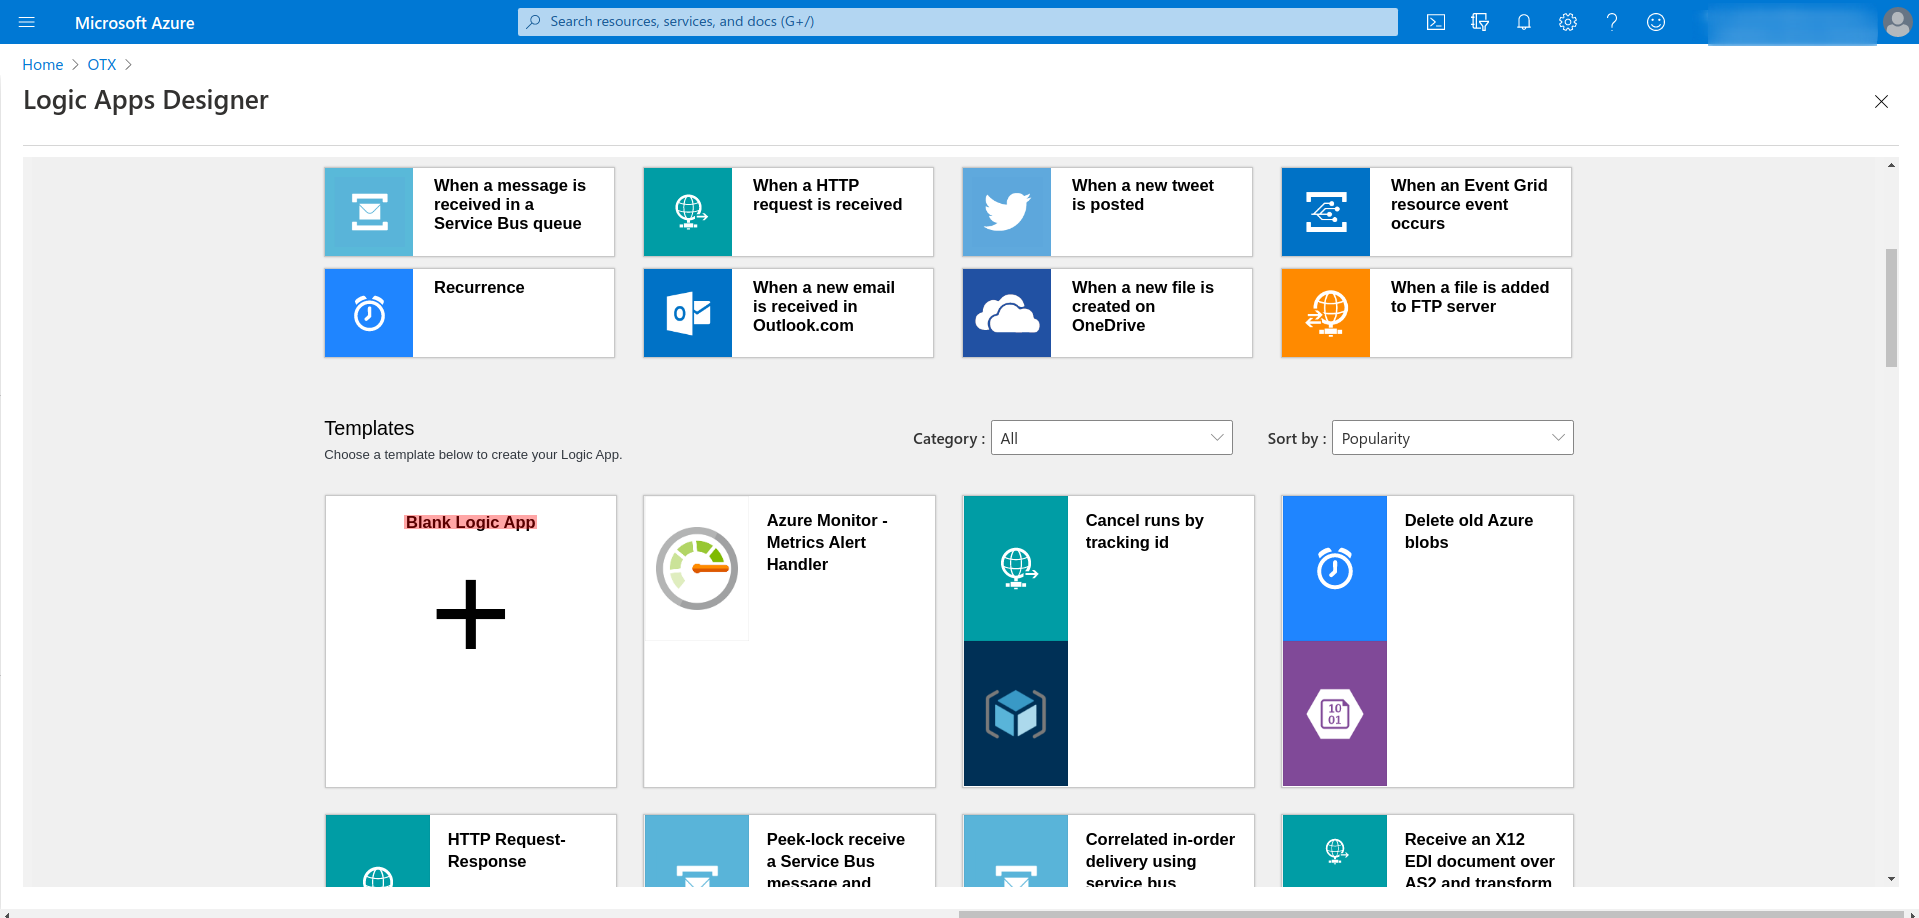
Task: Click the vertical scrollbar thumb
Action: tap(1890, 307)
